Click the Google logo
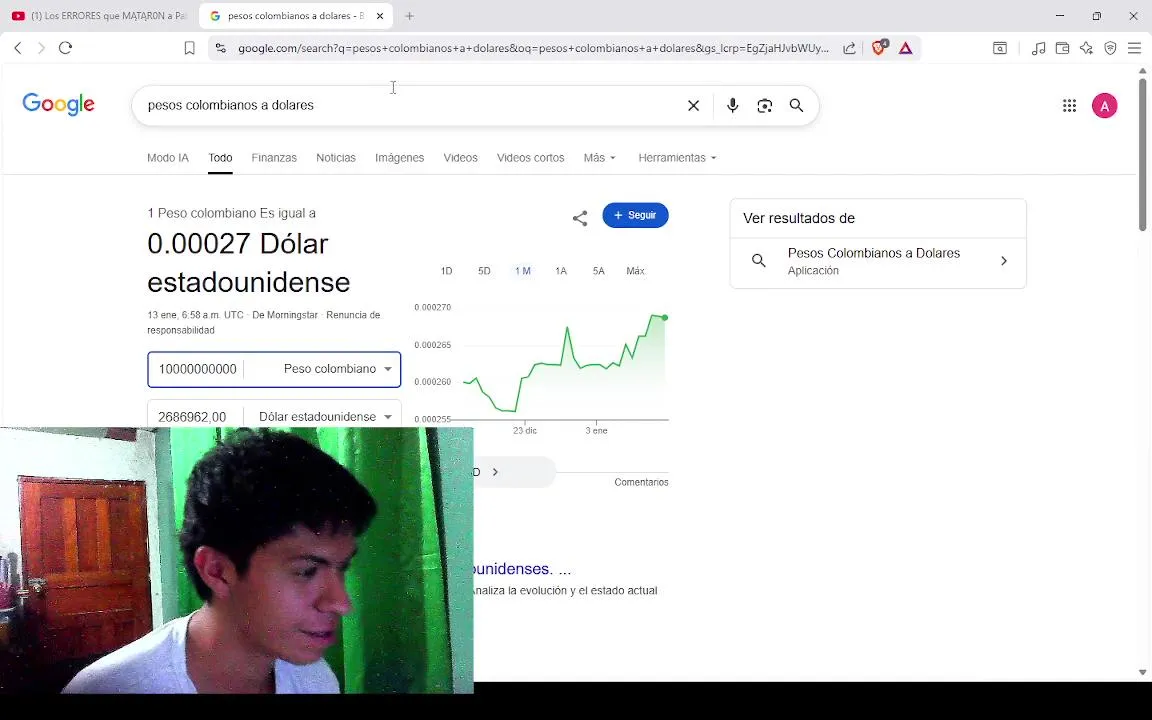The height and width of the screenshot is (720, 1152). click(x=58, y=104)
